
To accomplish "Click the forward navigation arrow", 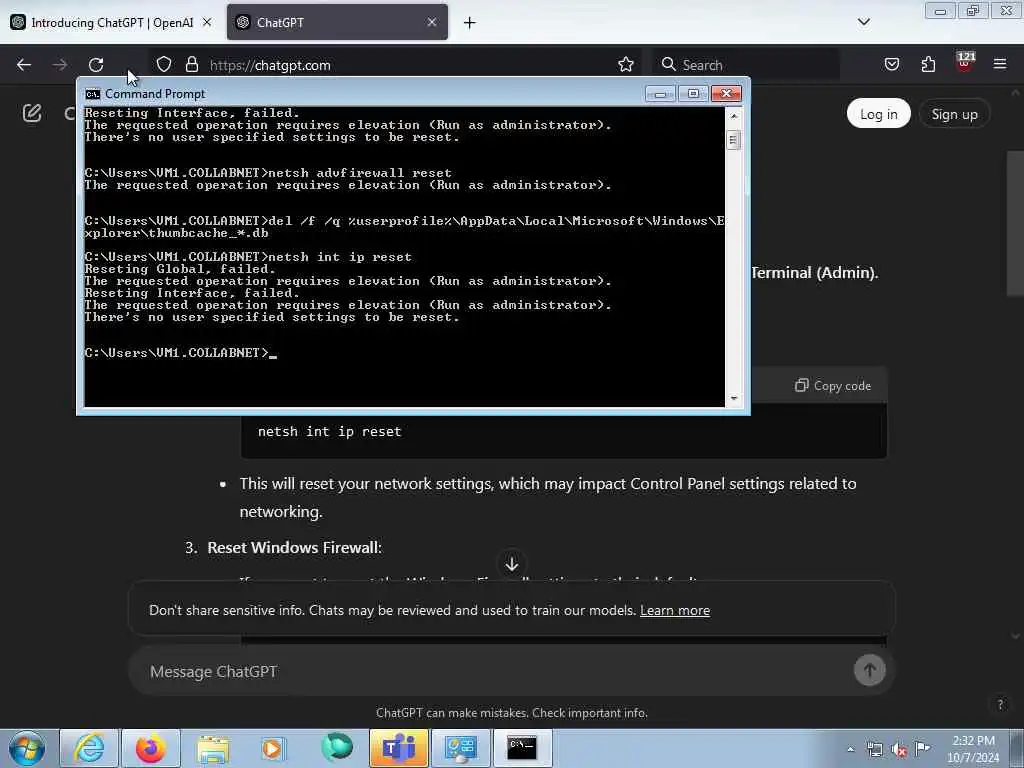I will tap(59, 65).
